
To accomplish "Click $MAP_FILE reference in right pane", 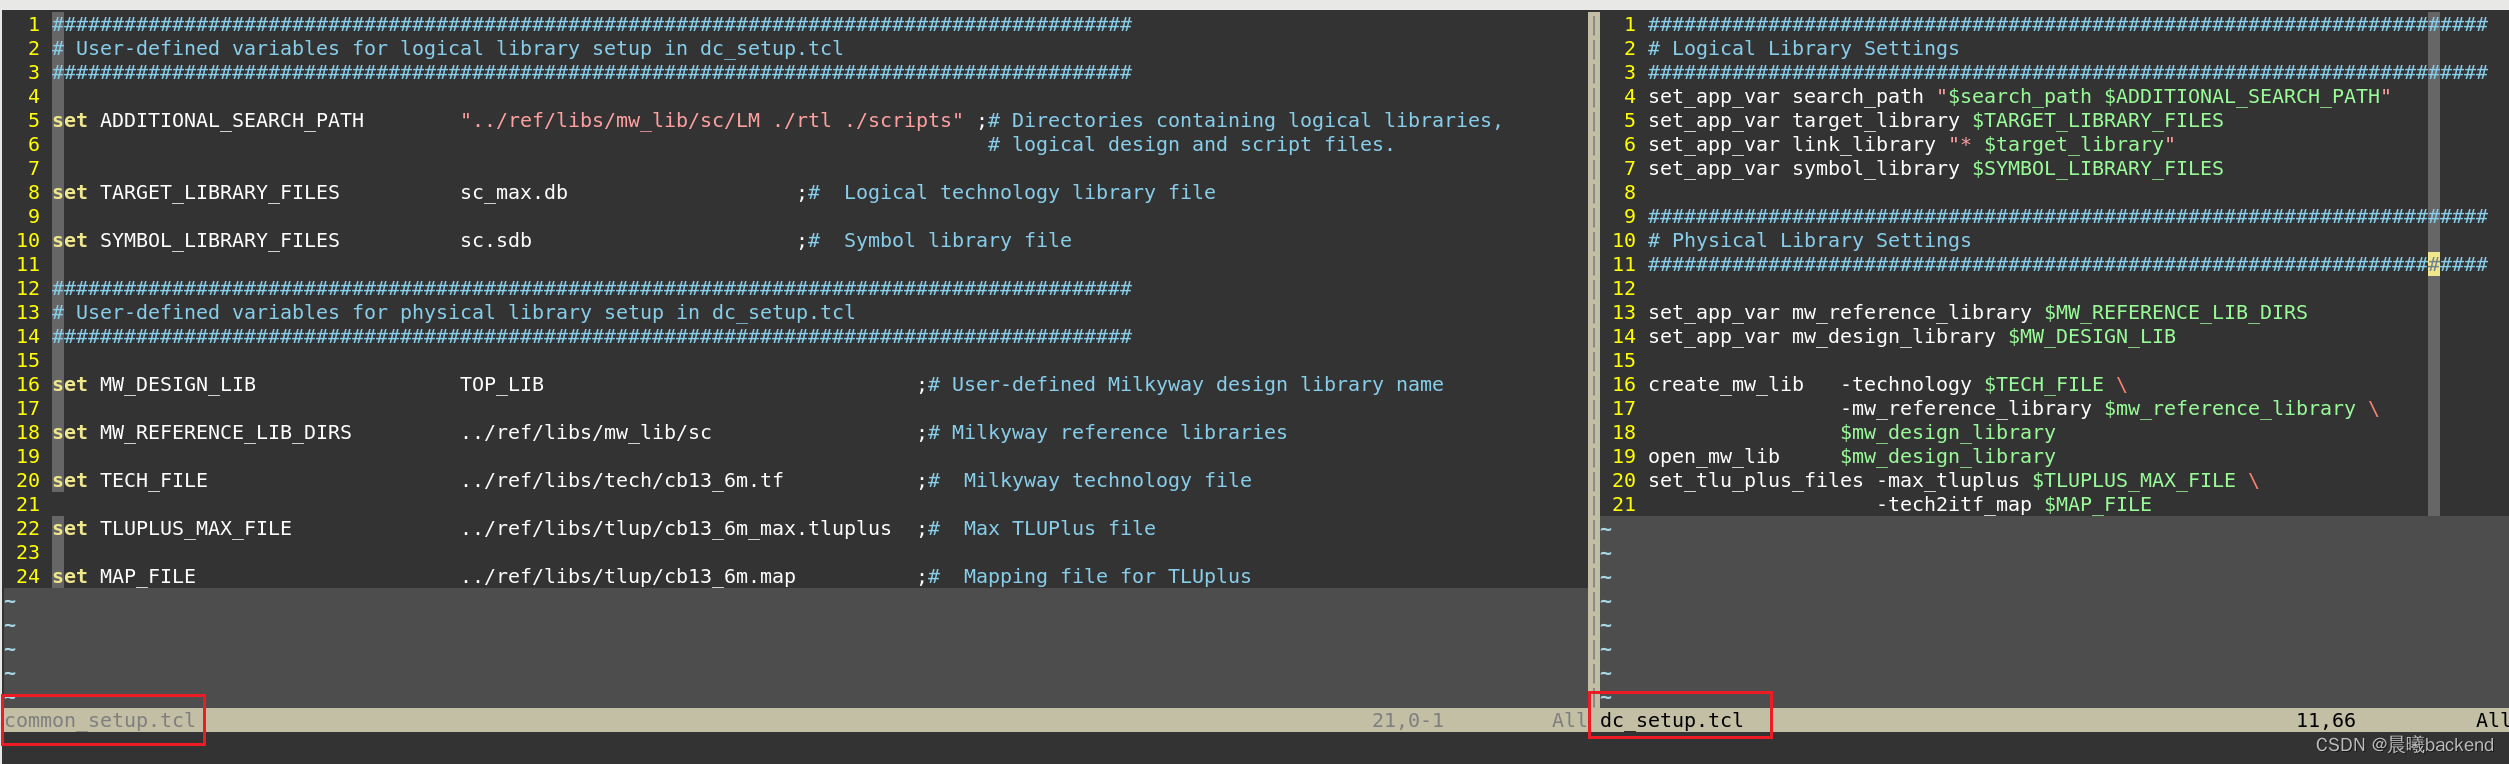I will 2098,504.
